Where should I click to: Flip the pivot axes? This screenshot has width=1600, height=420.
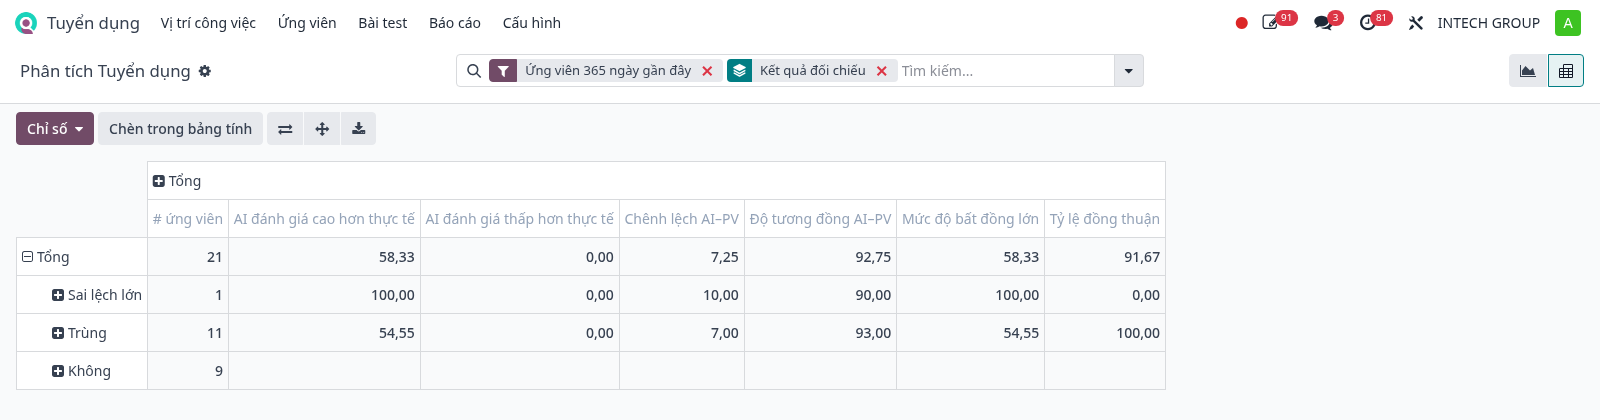pos(285,129)
